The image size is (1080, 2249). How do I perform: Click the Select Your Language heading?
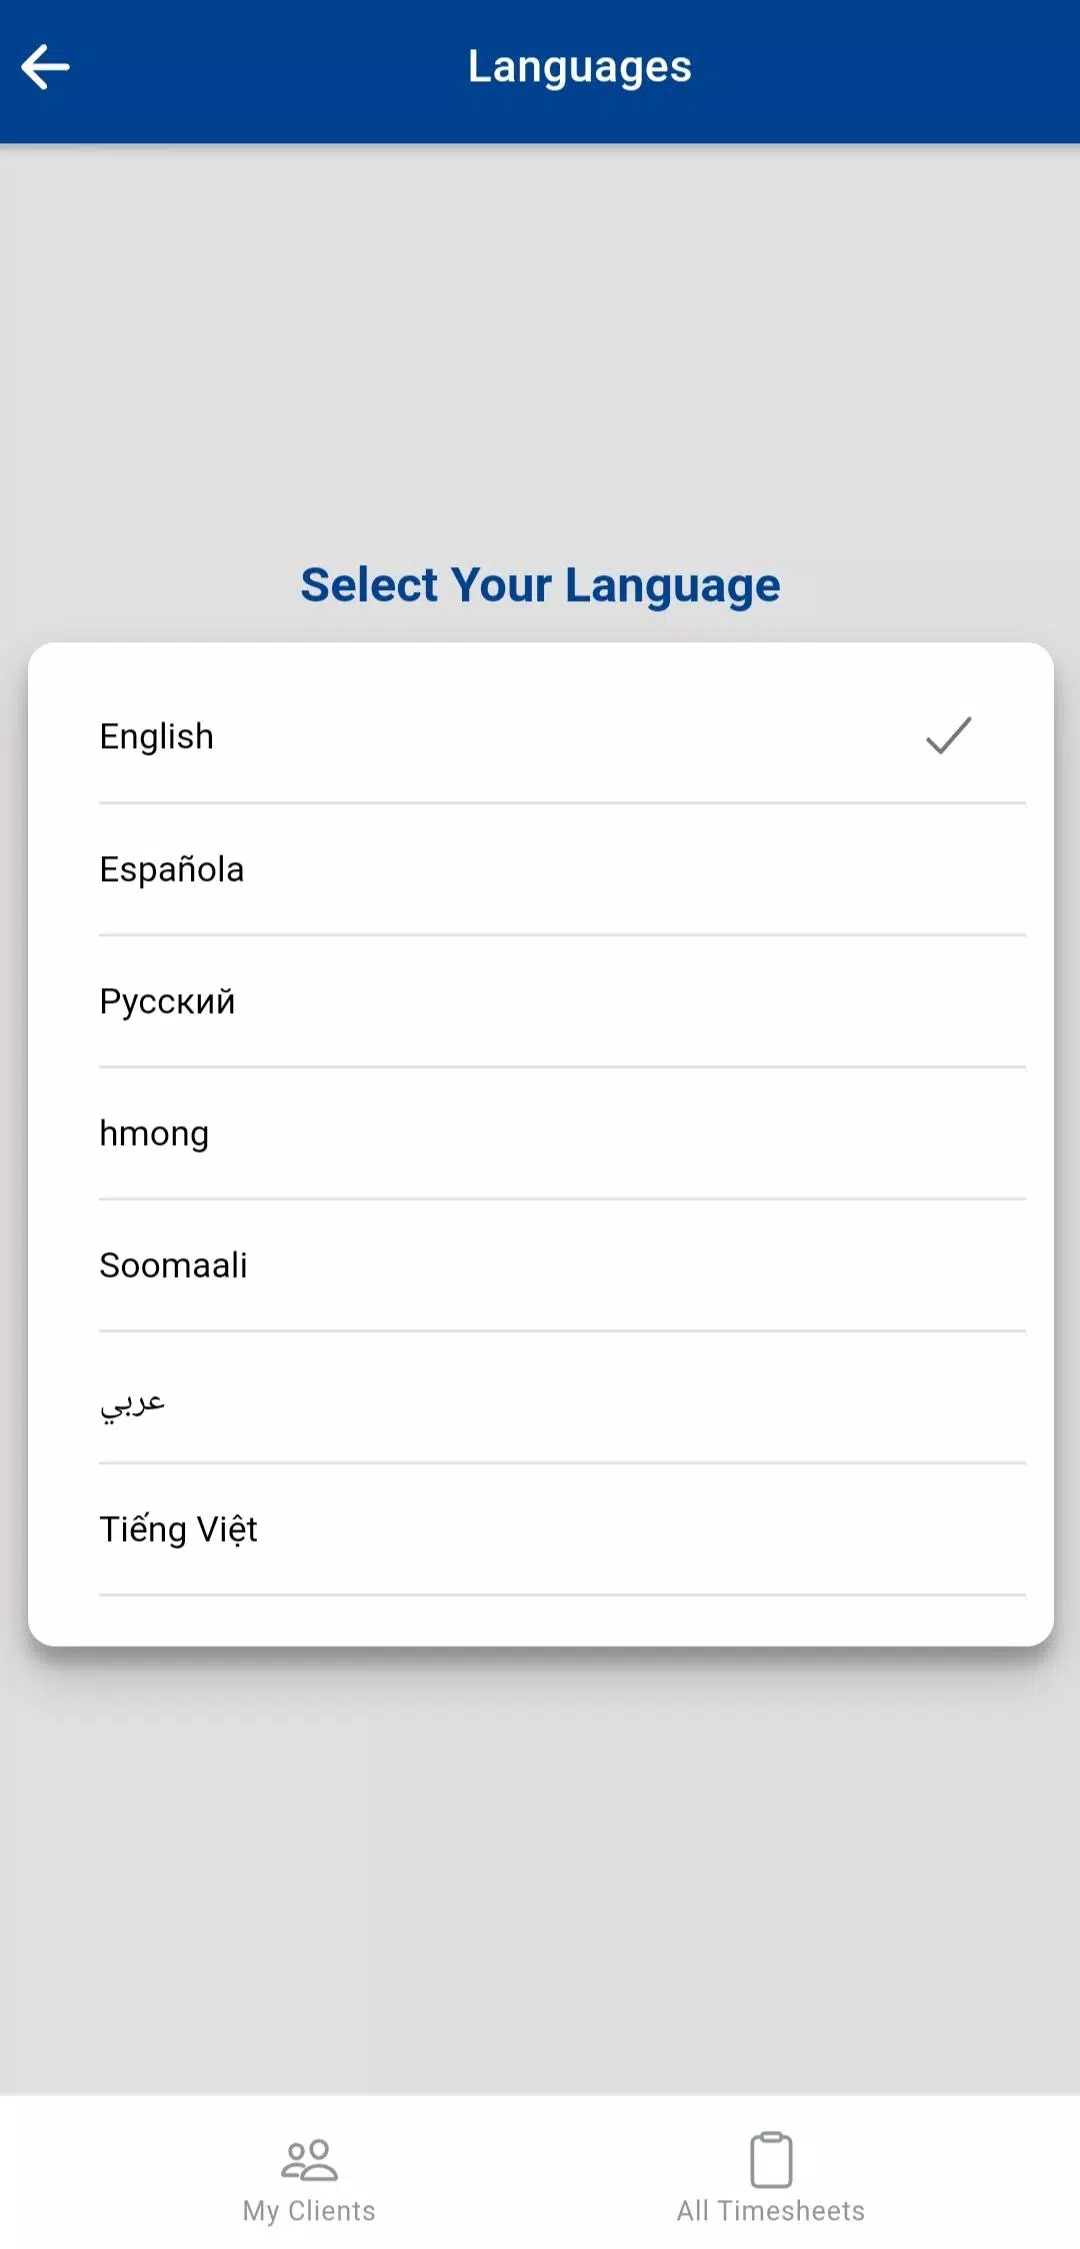[x=540, y=585]
